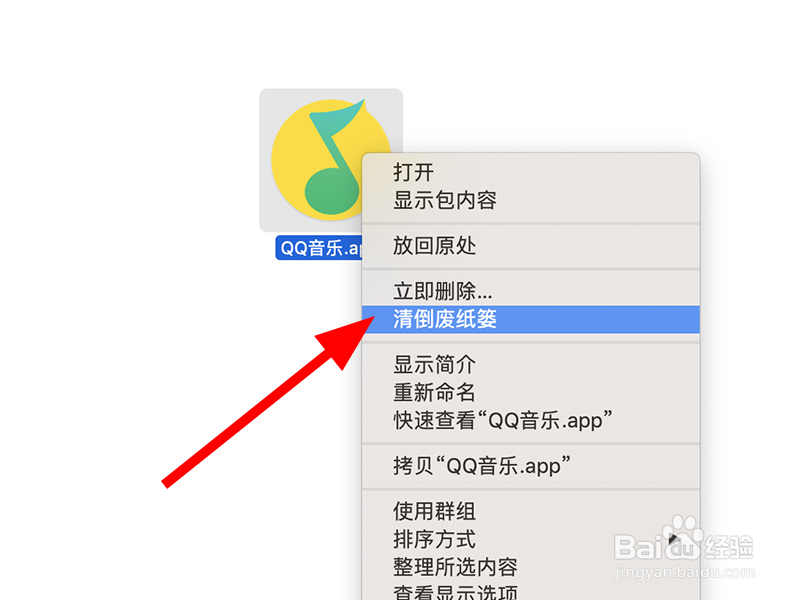The image size is (800, 600).
Task: Click the QQ音乐.app file name label
Action: [x=319, y=248]
